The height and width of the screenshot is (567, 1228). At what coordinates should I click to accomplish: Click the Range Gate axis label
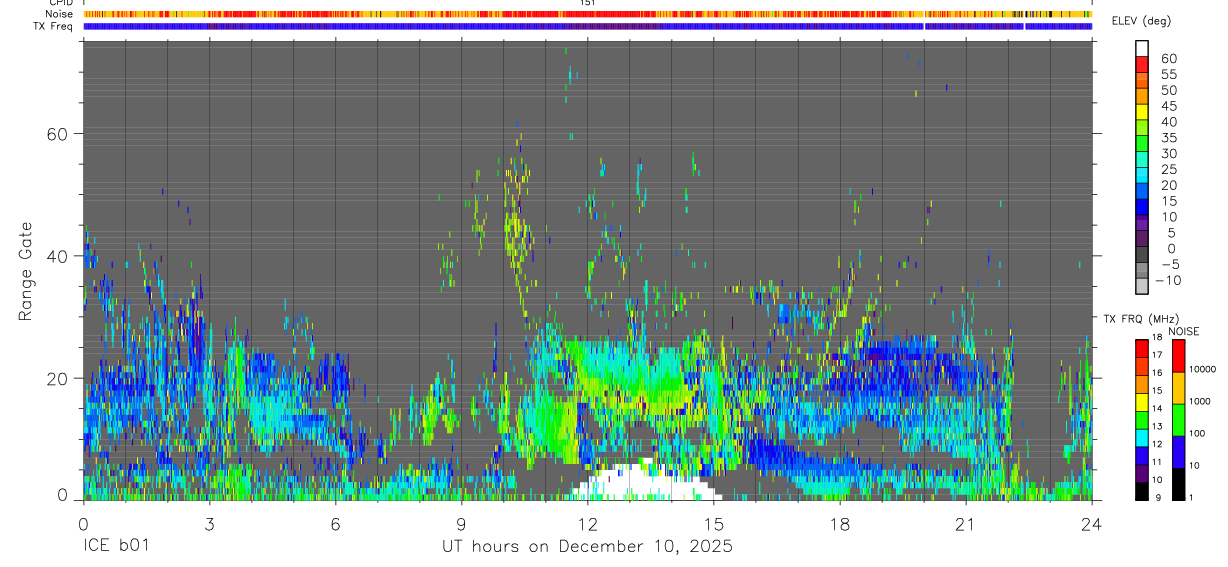tap(27, 271)
